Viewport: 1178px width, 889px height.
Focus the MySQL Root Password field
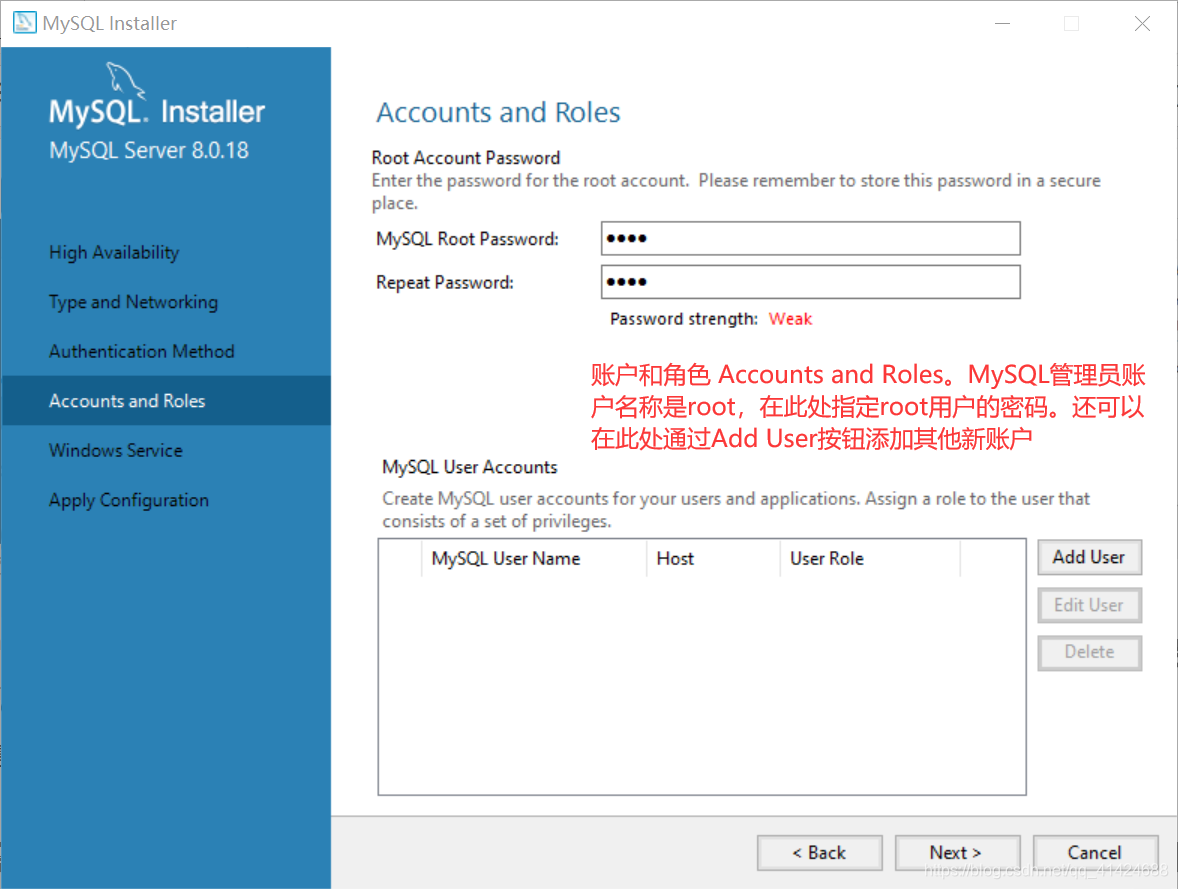click(x=811, y=239)
